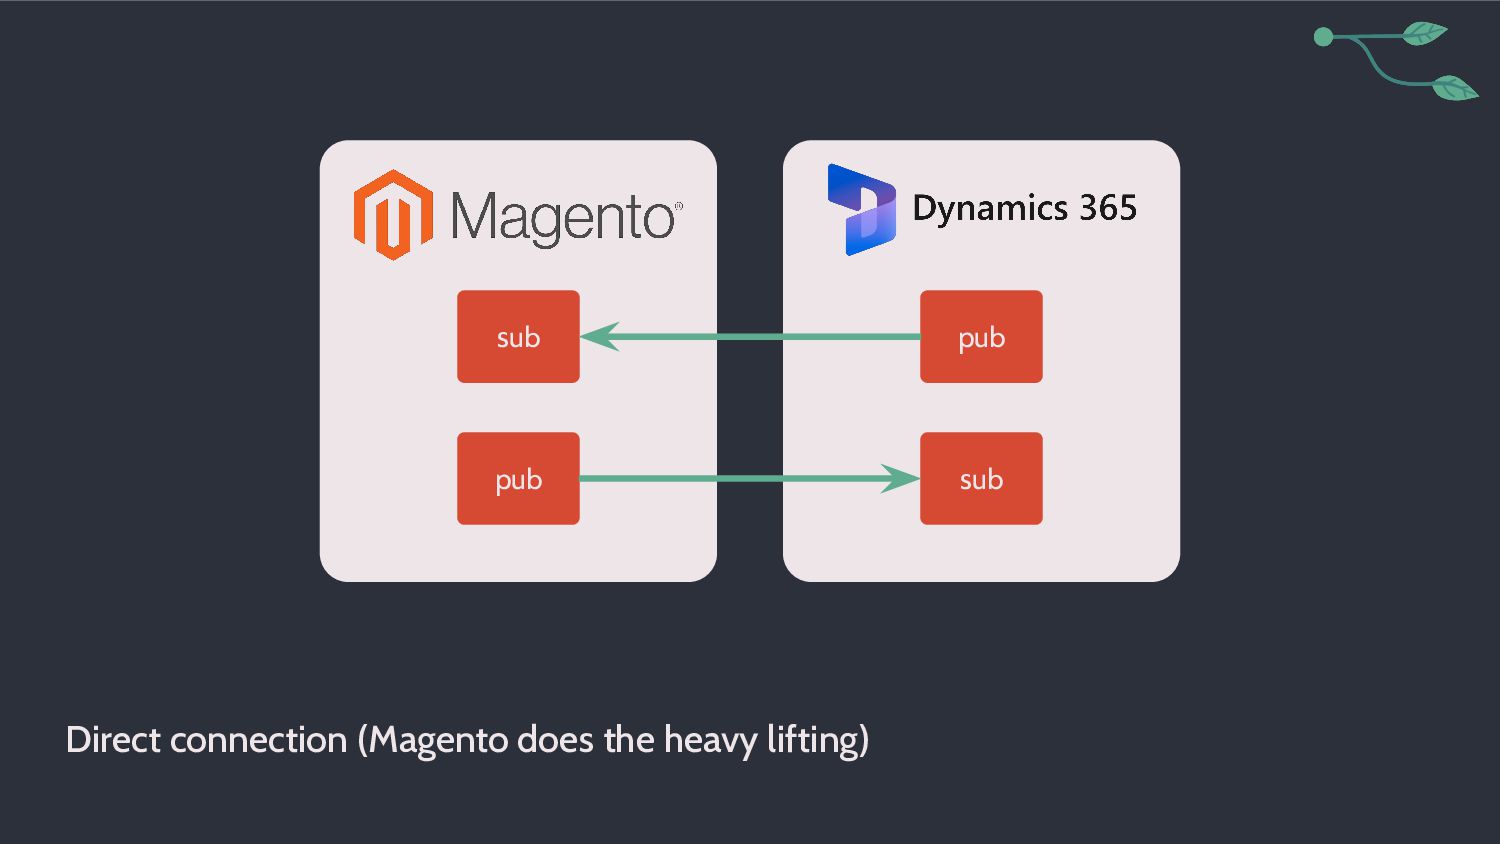1500x844 pixels.
Task: Click the green branch leaf logo
Action: point(1396,61)
